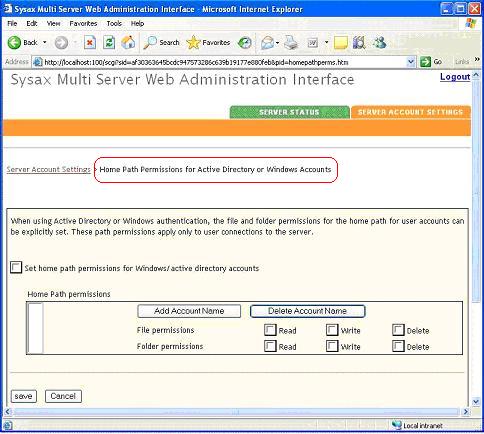The height and width of the screenshot is (434, 484).
Task: Stop page loading with the Stop icon
Action: [x=90, y=43]
